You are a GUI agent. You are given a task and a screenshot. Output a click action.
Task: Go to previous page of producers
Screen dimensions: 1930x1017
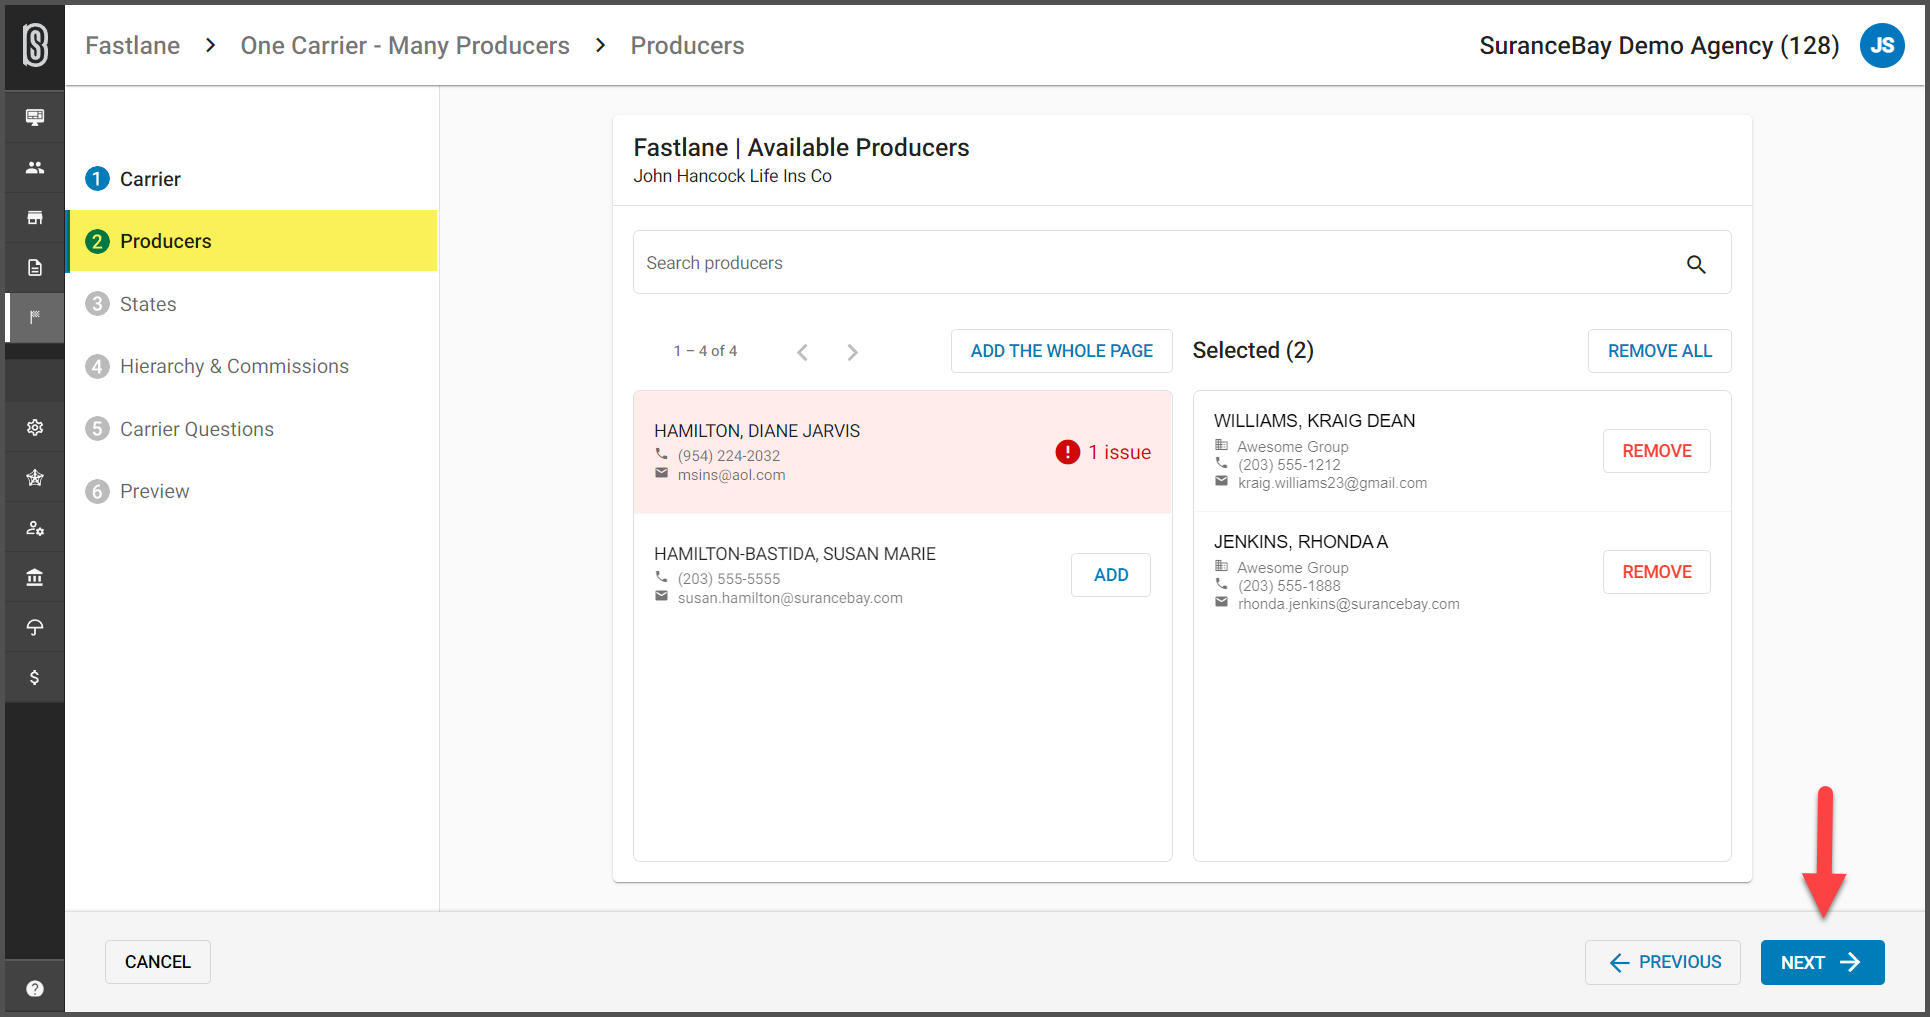(802, 352)
